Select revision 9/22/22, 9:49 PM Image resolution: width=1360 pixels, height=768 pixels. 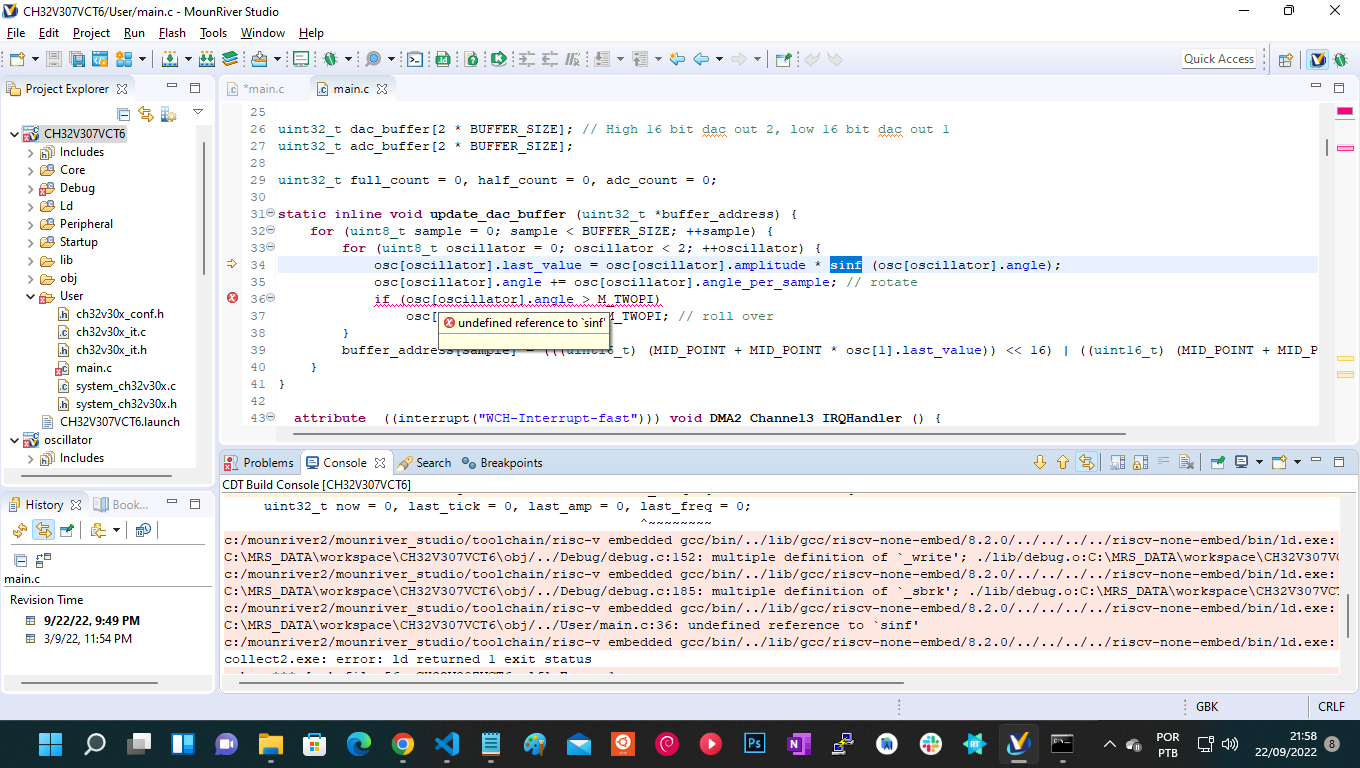[x=92, y=621]
